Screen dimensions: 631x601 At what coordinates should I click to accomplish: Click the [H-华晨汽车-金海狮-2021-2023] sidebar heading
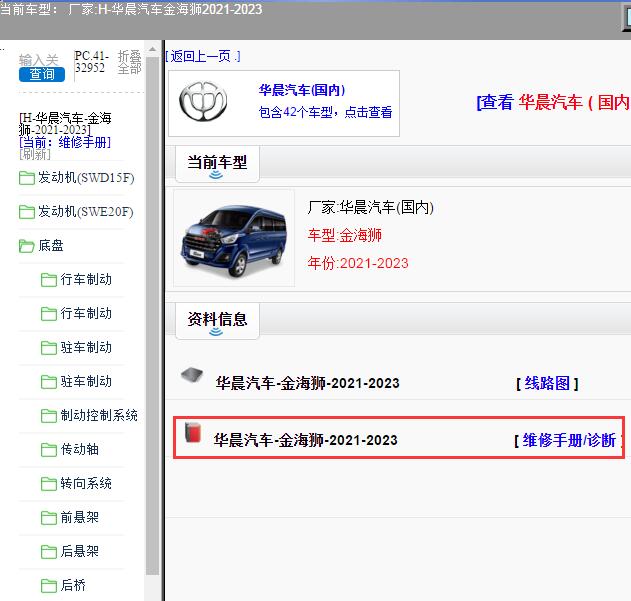pyautogui.click(x=65, y=124)
